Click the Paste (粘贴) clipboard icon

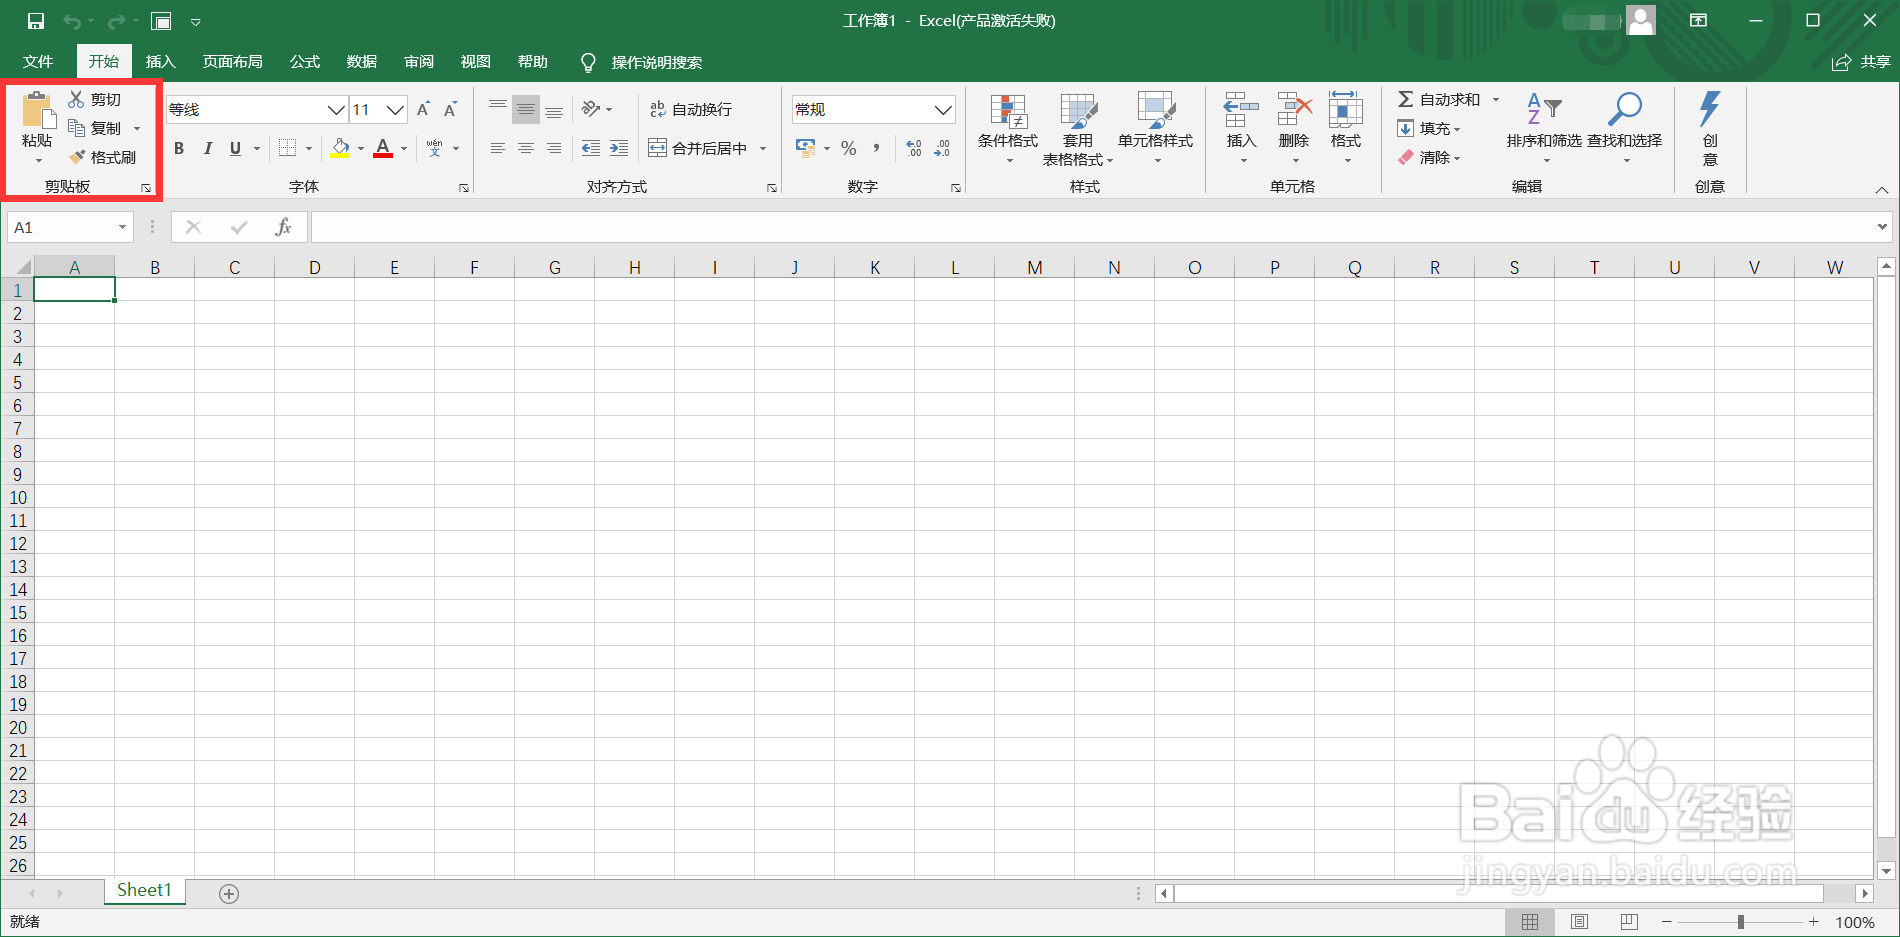[x=38, y=110]
